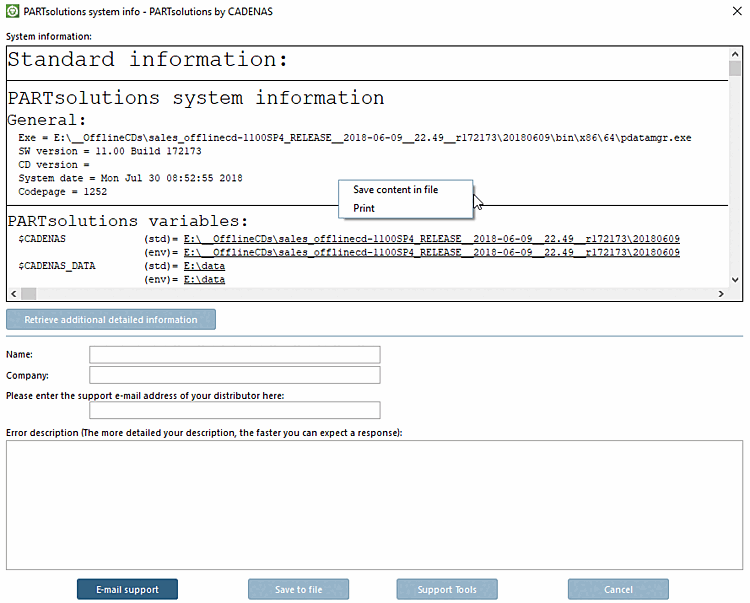Click the distributor support e-mail address field
The width and height of the screenshot is (750, 603).
click(x=235, y=410)
